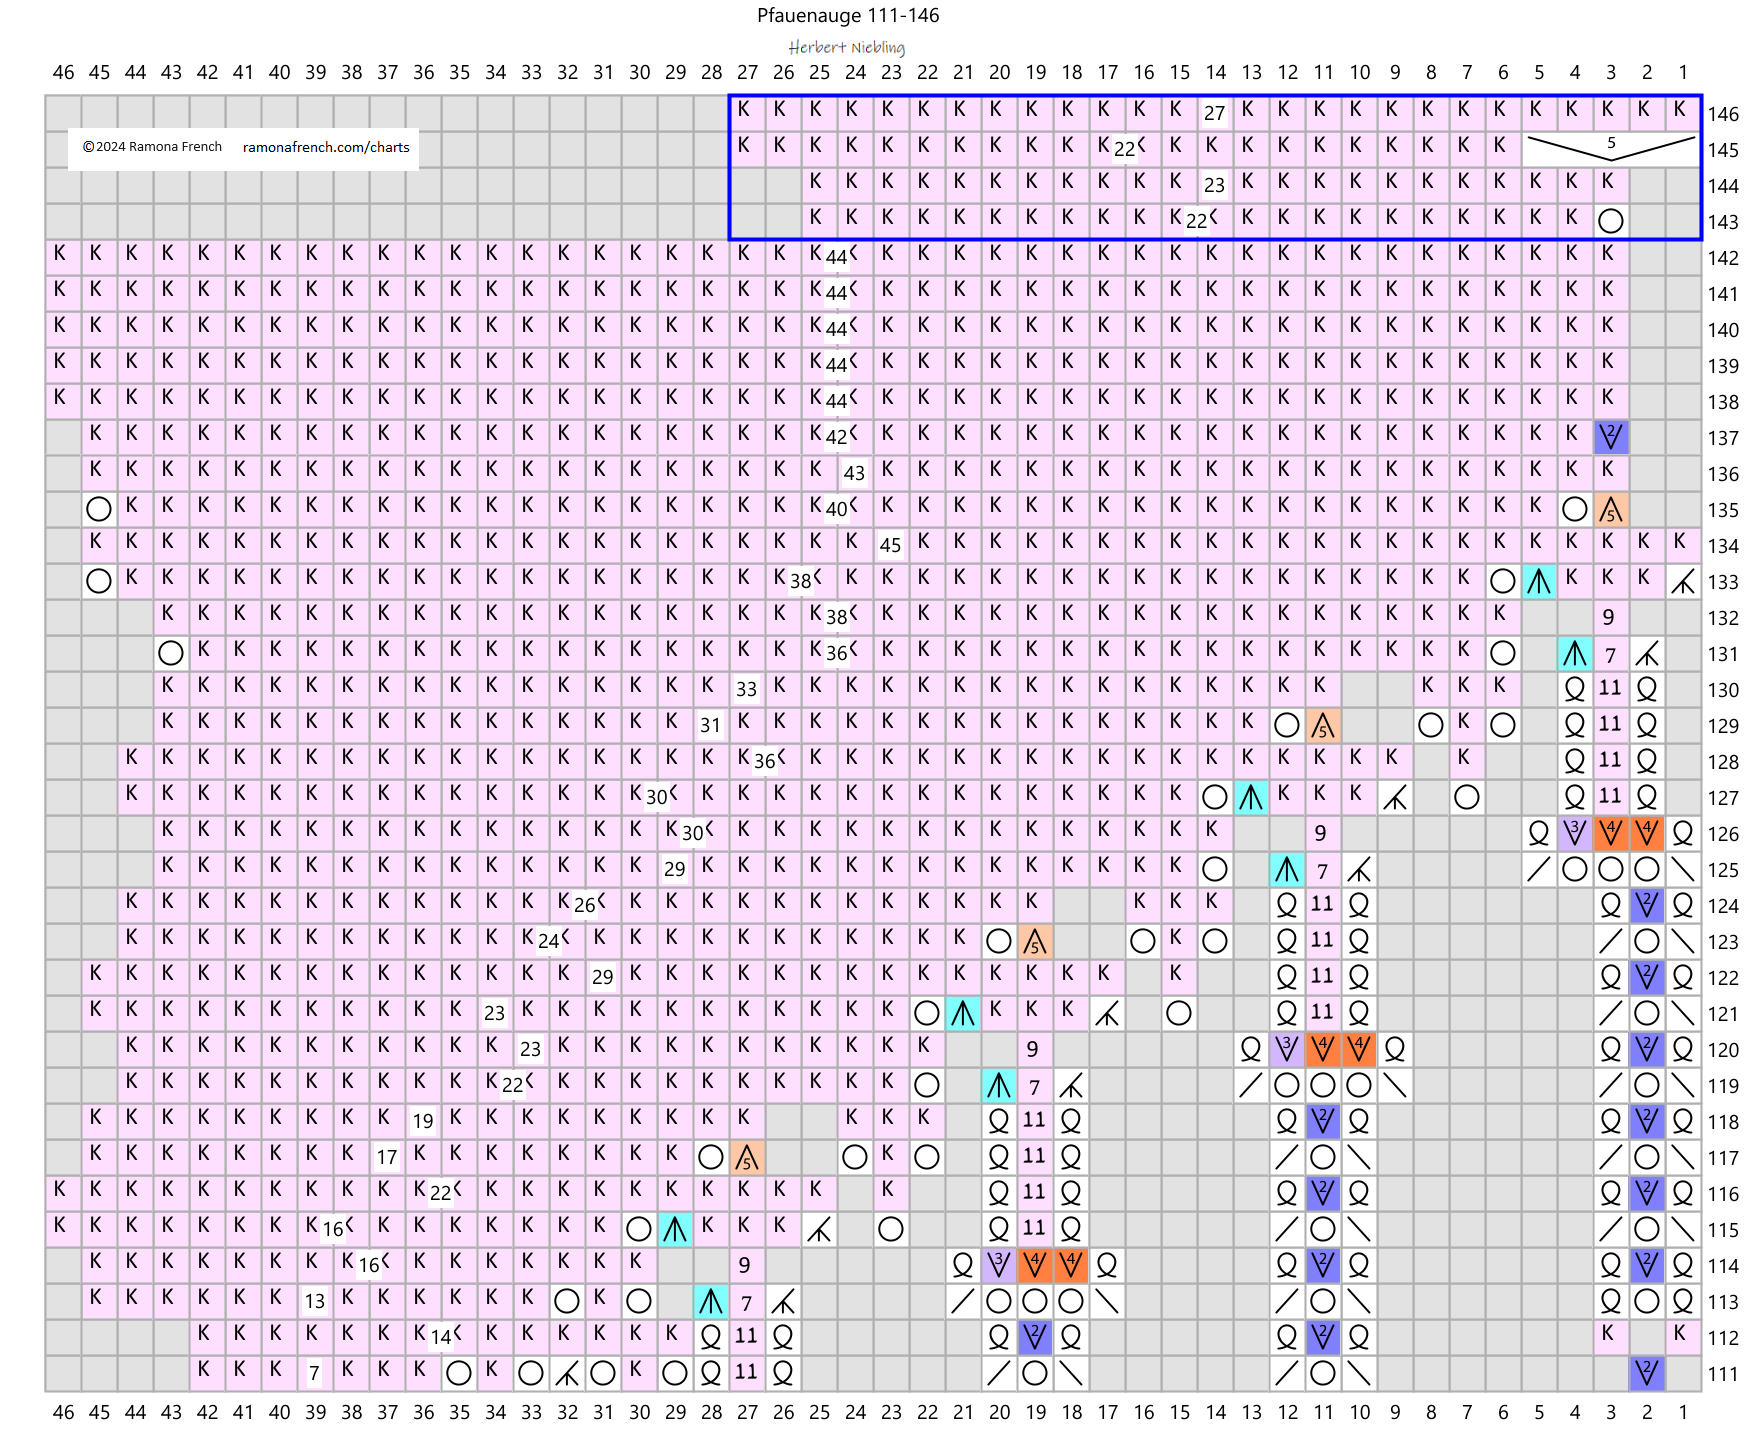Click the yarn-over circle in row 143

[1610, 221]
